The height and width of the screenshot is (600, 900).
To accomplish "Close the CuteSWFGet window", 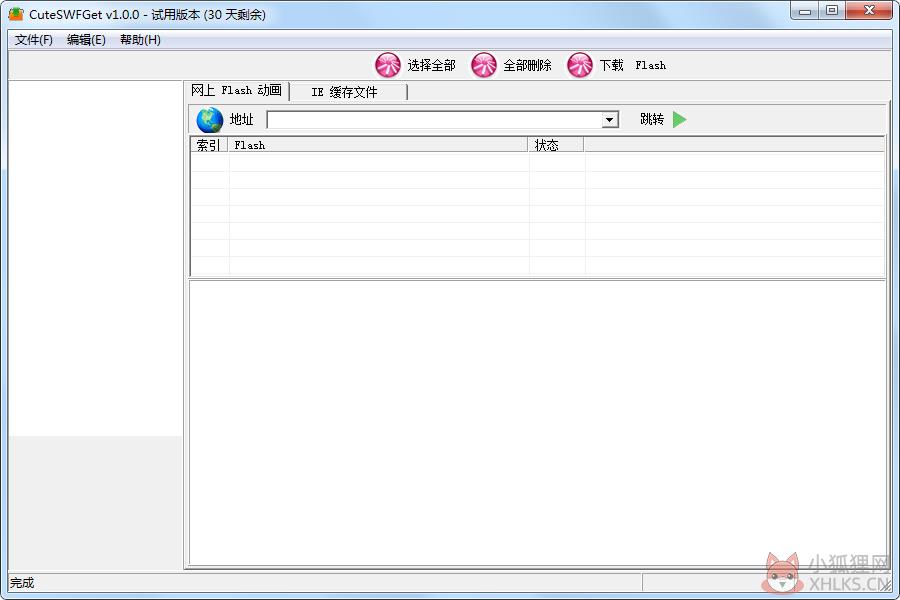I will pyautogui.click(x=869, y=11).
